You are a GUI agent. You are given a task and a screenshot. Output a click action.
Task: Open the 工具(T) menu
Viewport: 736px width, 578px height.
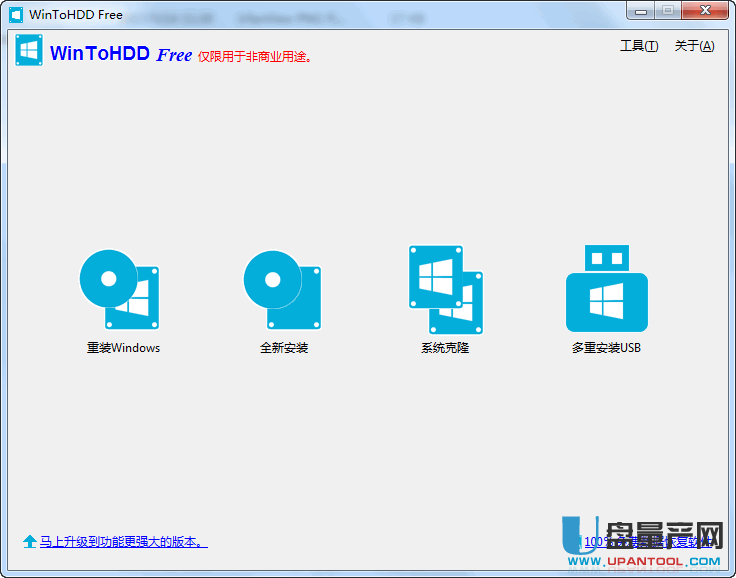point(639,46)
